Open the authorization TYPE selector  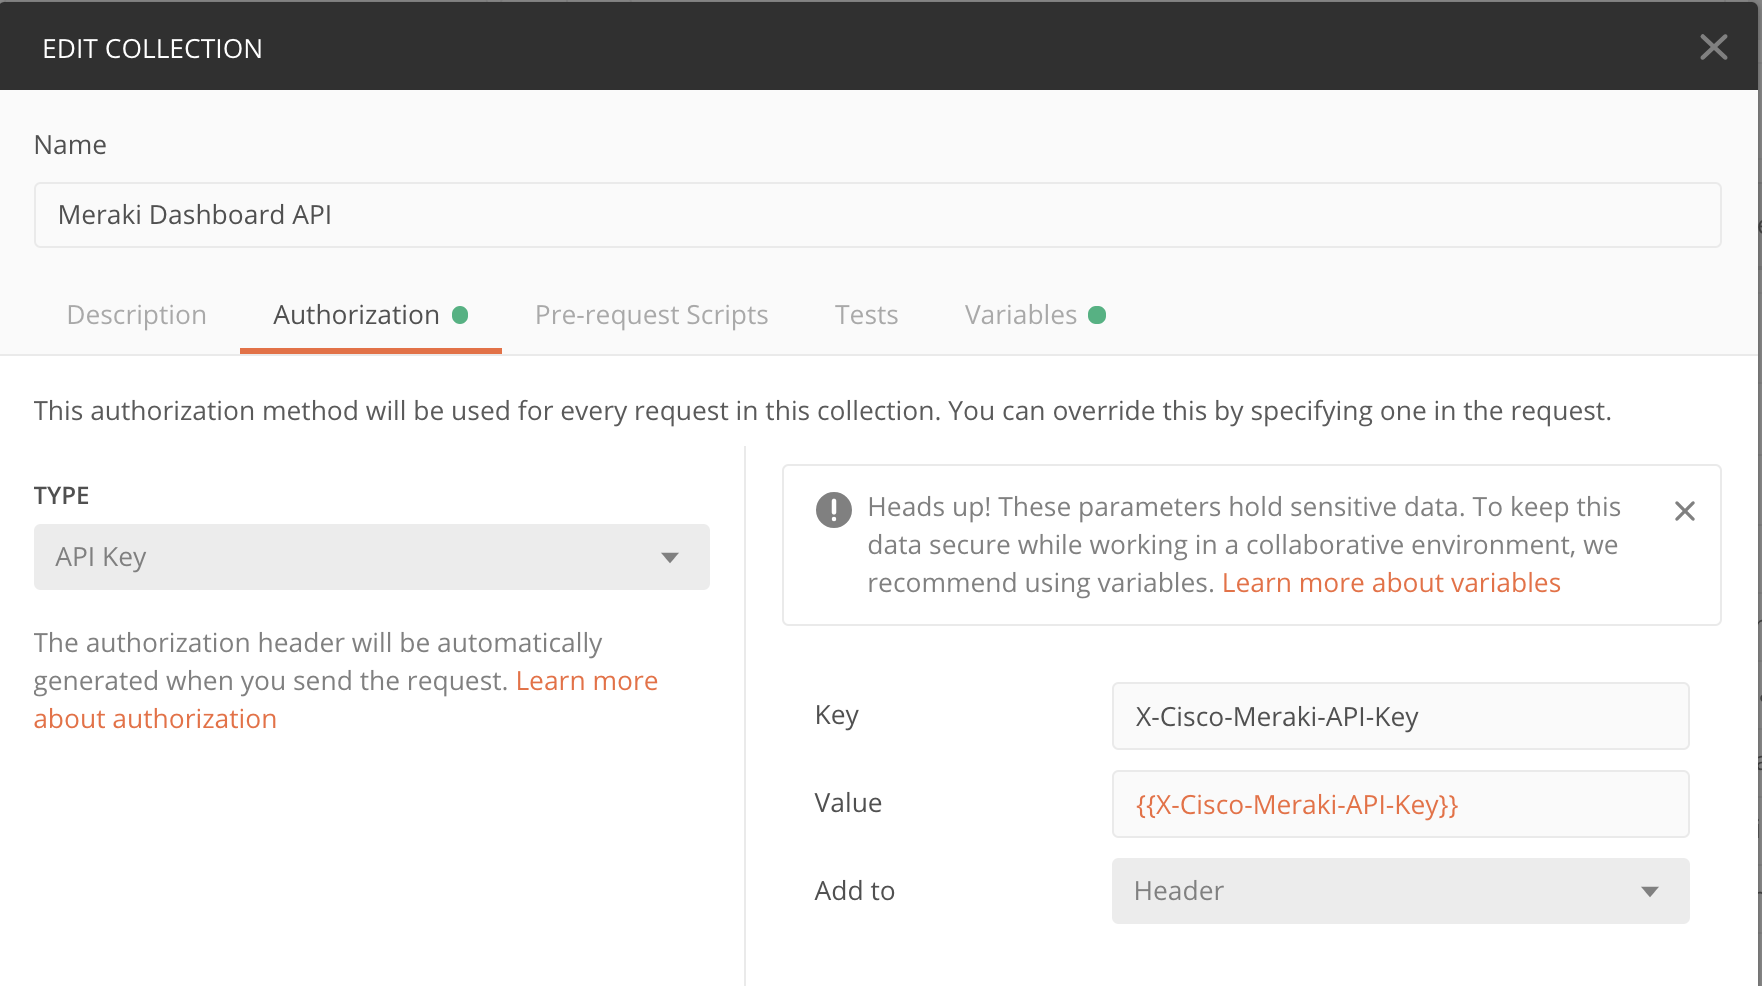(371, 557)
